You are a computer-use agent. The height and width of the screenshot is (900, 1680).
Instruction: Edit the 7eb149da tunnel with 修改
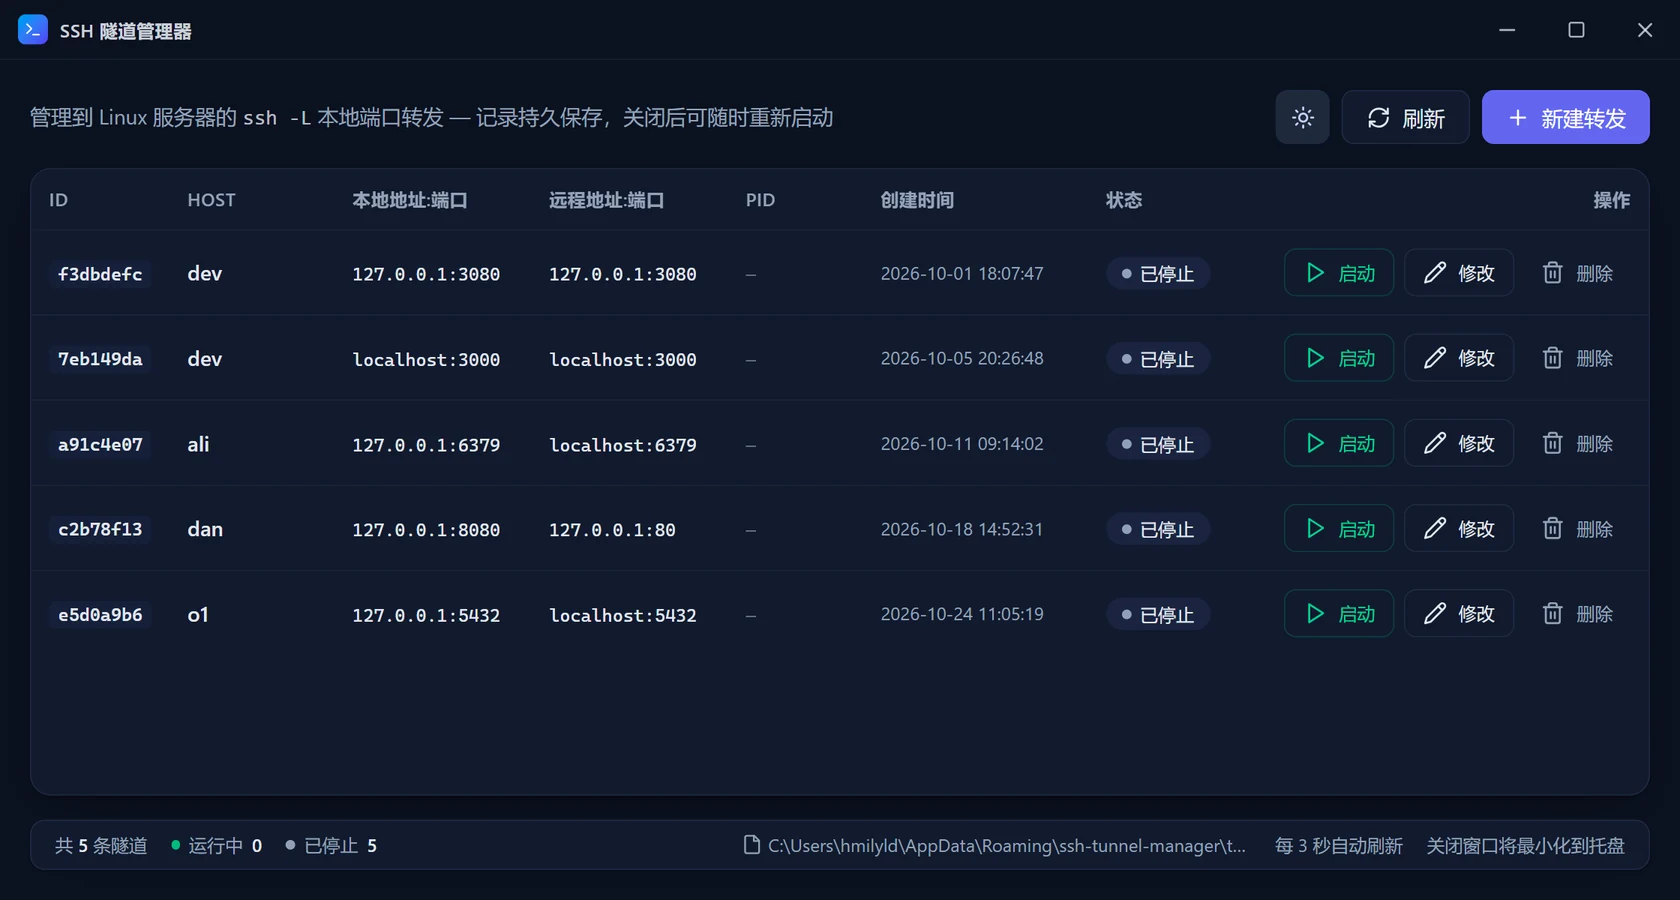1459,358
